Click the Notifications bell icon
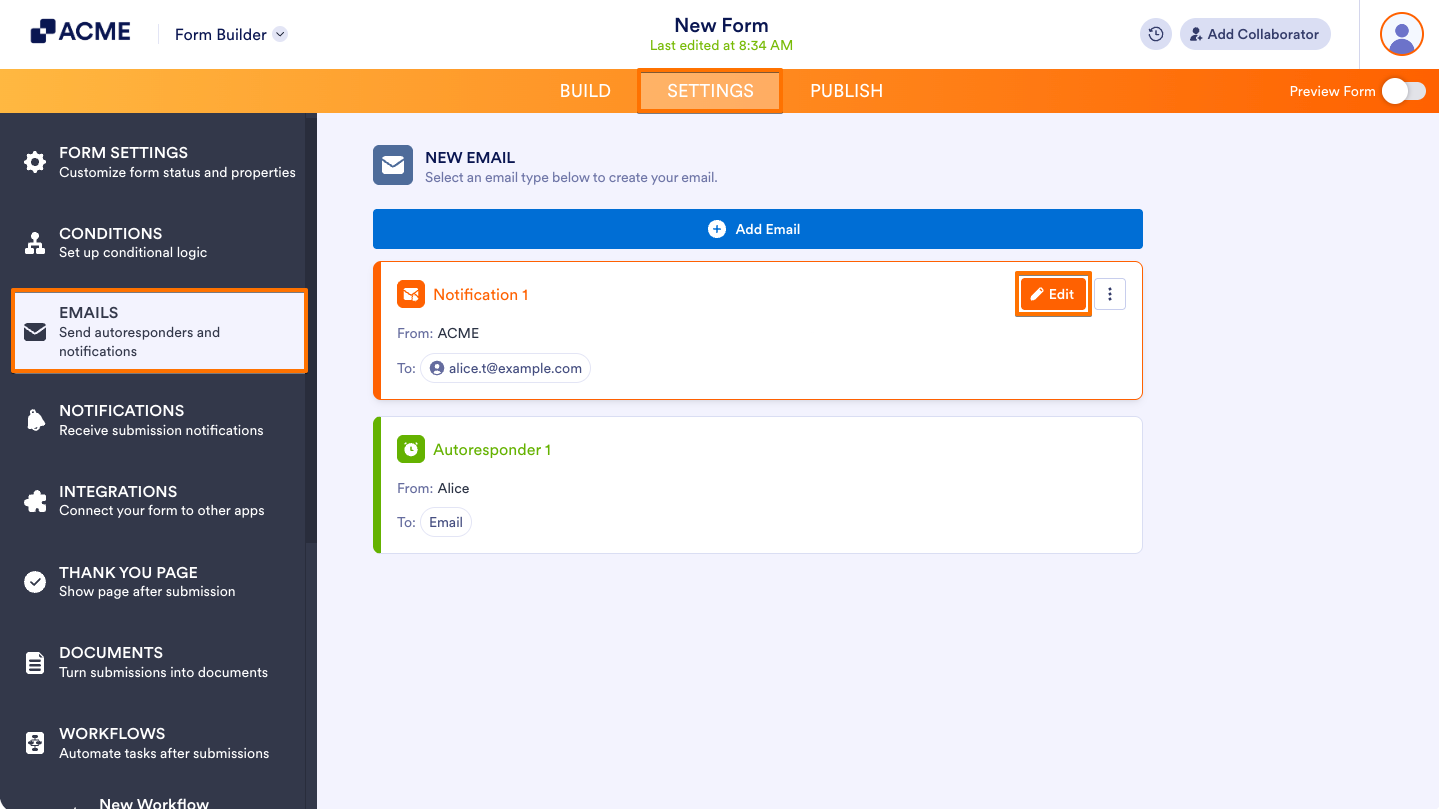 [x=35, y=420]
